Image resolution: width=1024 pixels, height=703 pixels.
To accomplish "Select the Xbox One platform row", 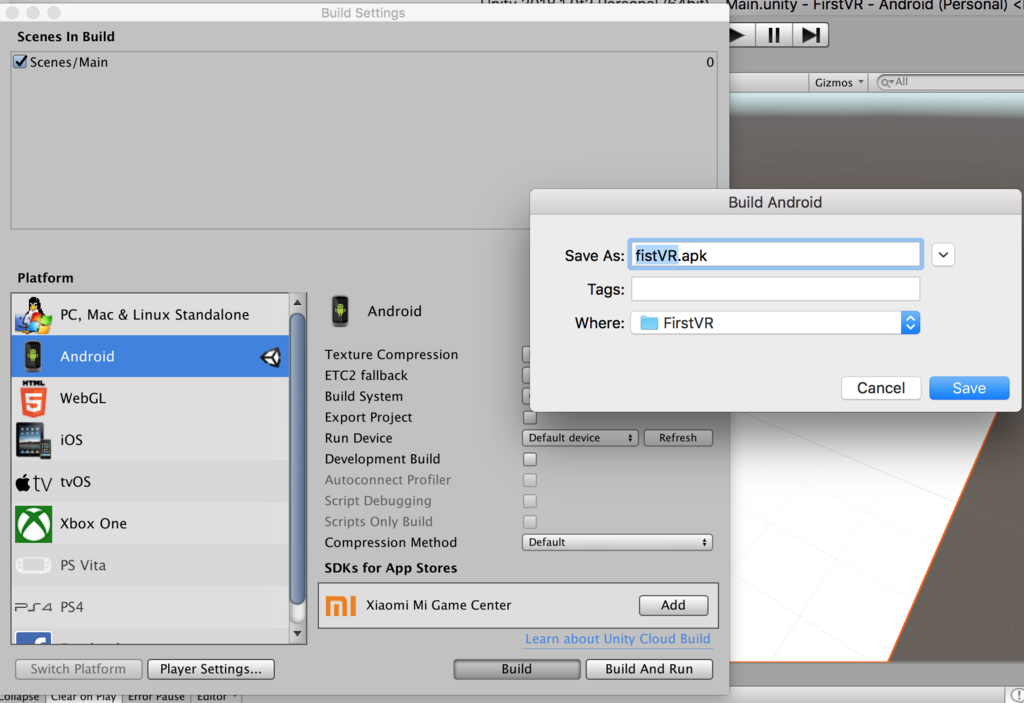I will (x=150, y=523).
